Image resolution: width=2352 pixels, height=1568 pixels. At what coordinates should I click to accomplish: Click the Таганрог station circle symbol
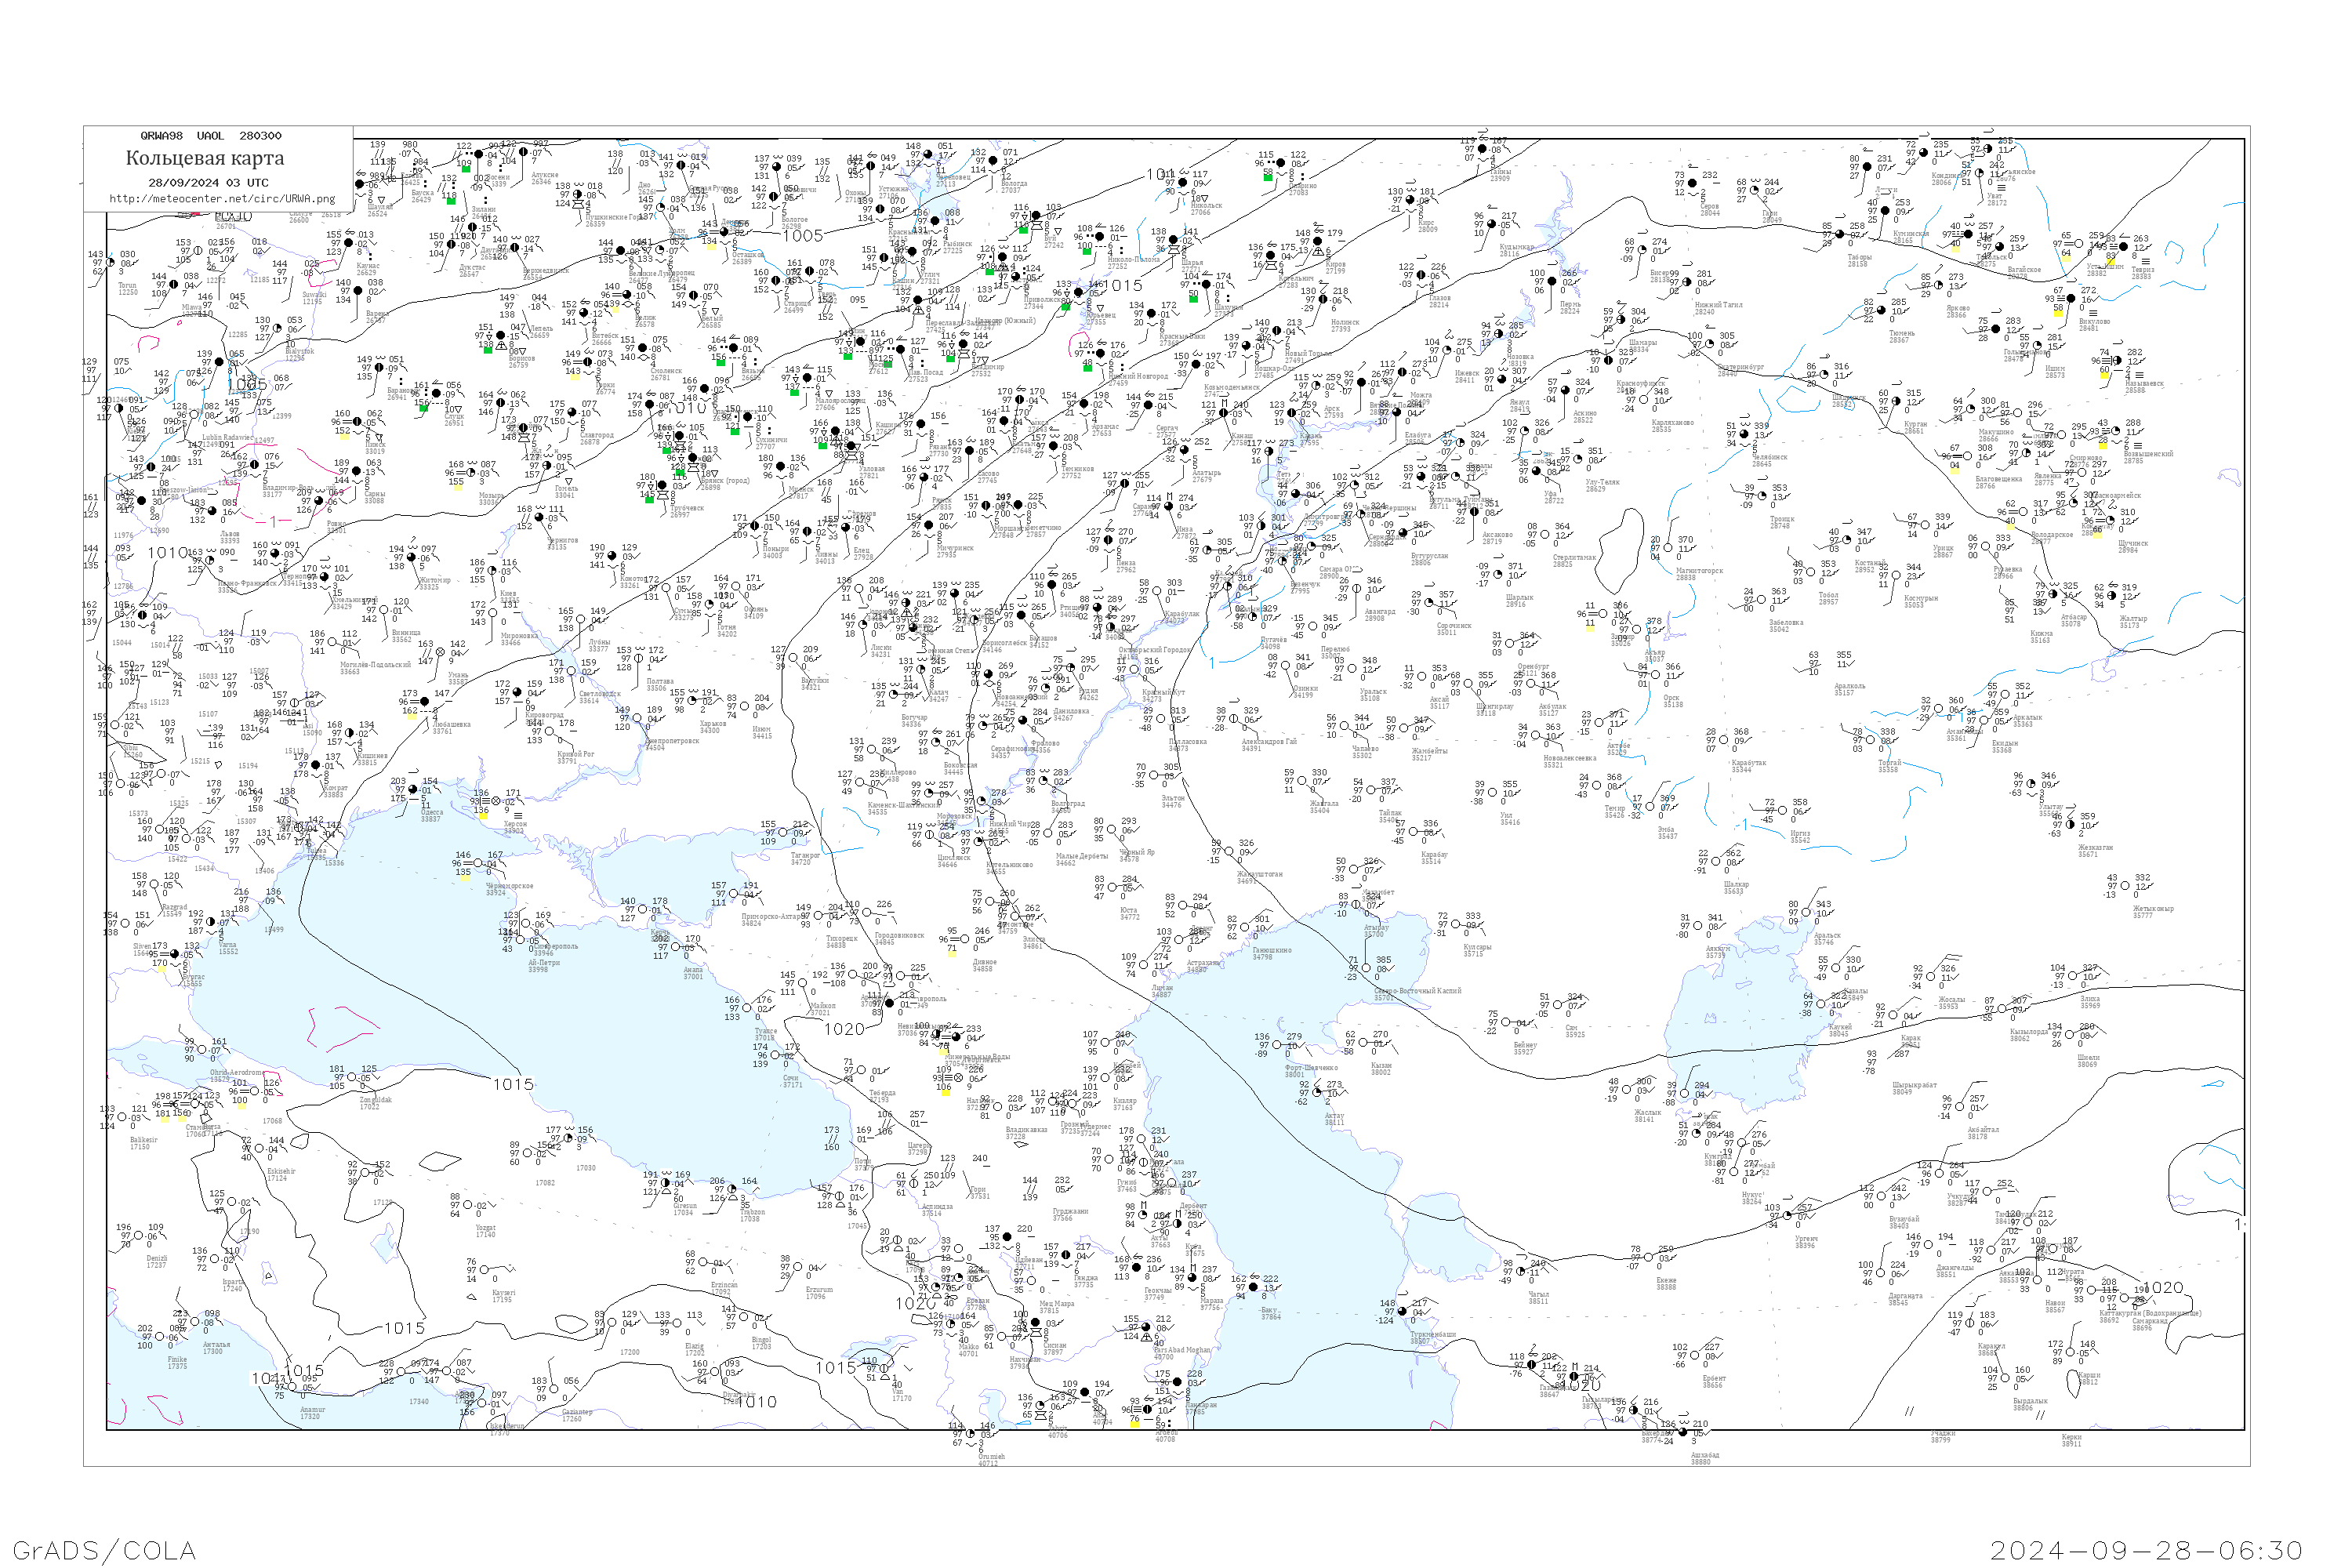(783, 832)
